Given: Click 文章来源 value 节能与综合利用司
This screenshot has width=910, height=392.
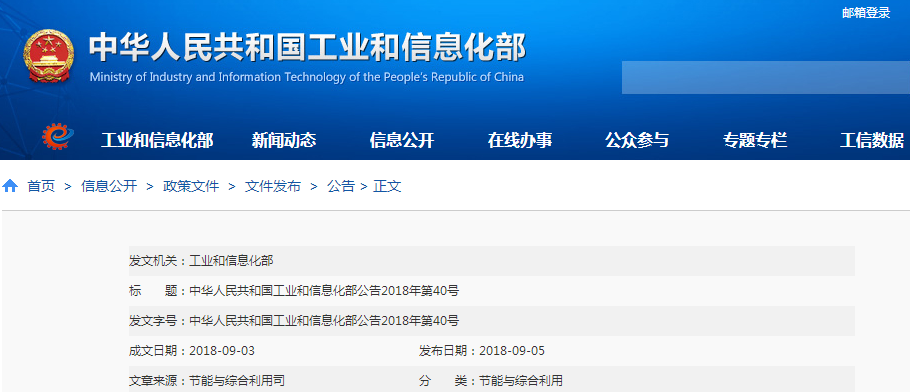Looking at the screenshot, I should [x=237, y=381].
